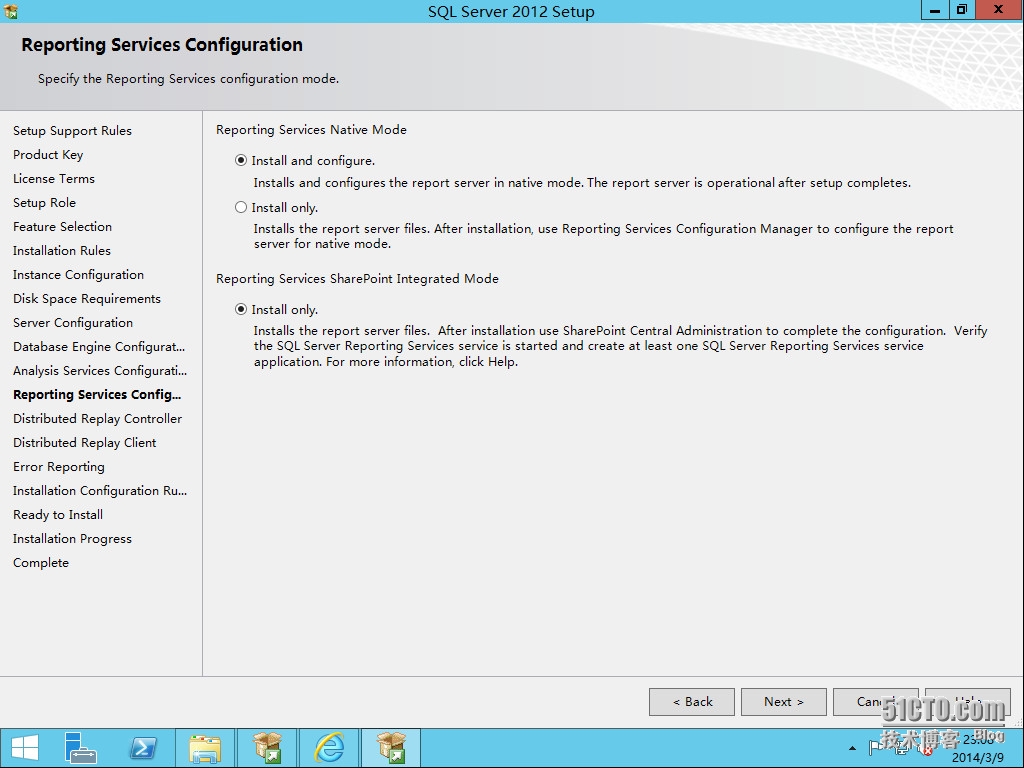
Task: Click the taskbar date 2014/3/9
Action: tap(978, 758)
